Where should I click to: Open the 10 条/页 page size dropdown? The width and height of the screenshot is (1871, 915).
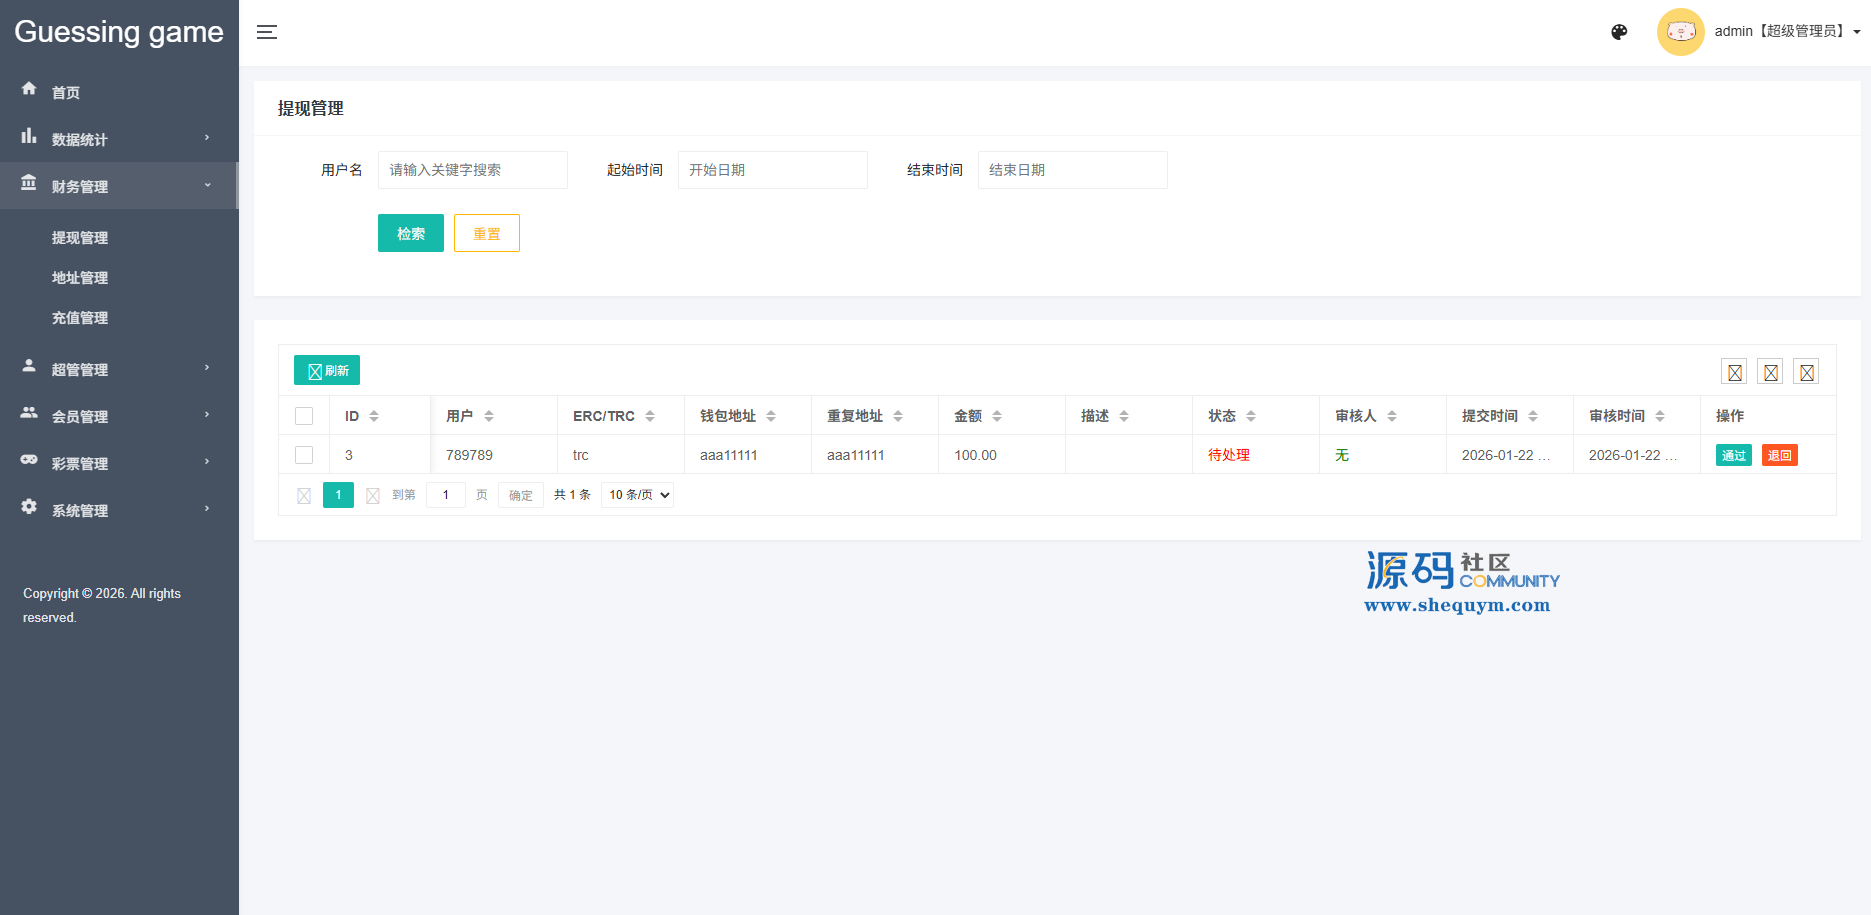(637, 495)
